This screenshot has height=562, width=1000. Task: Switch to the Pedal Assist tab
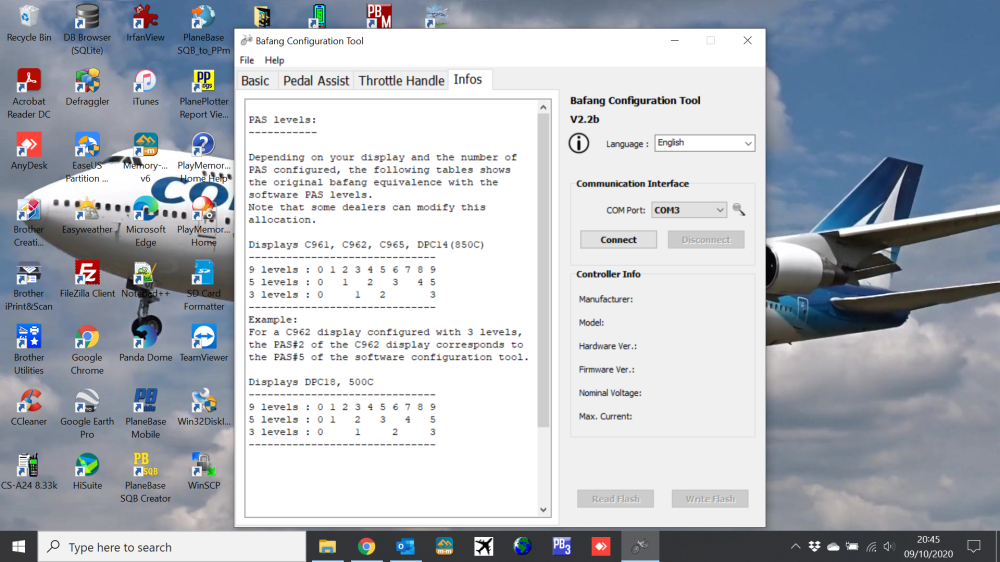pos(316,80)
